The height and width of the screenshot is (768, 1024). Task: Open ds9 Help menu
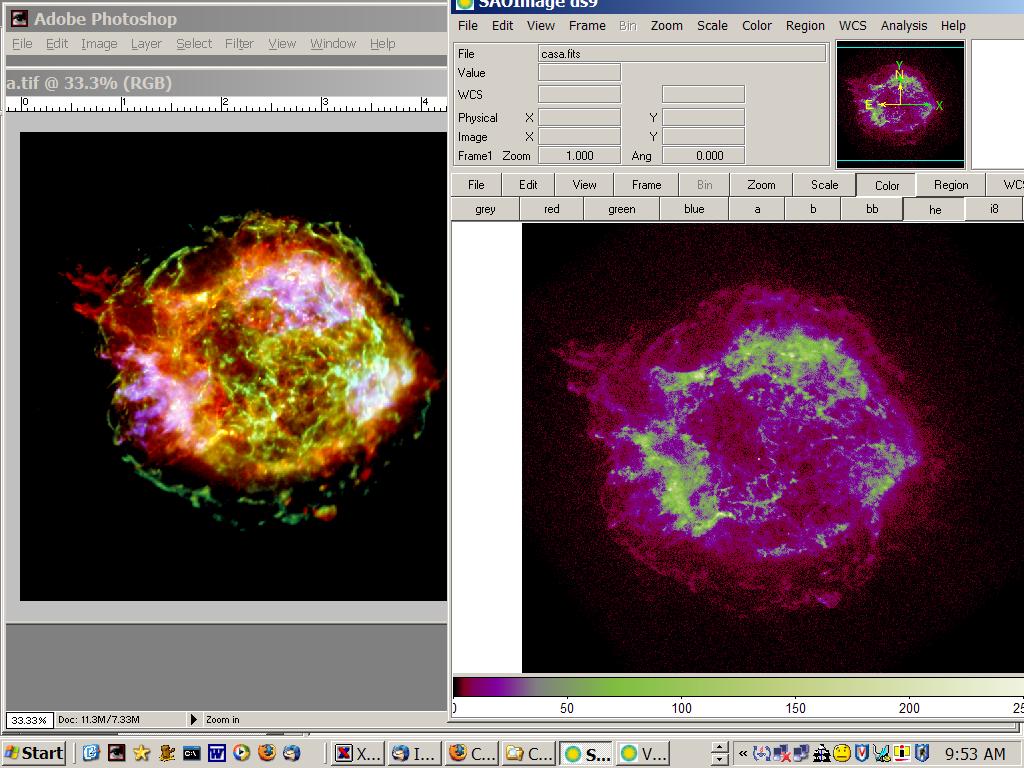[x=953, y=25]
